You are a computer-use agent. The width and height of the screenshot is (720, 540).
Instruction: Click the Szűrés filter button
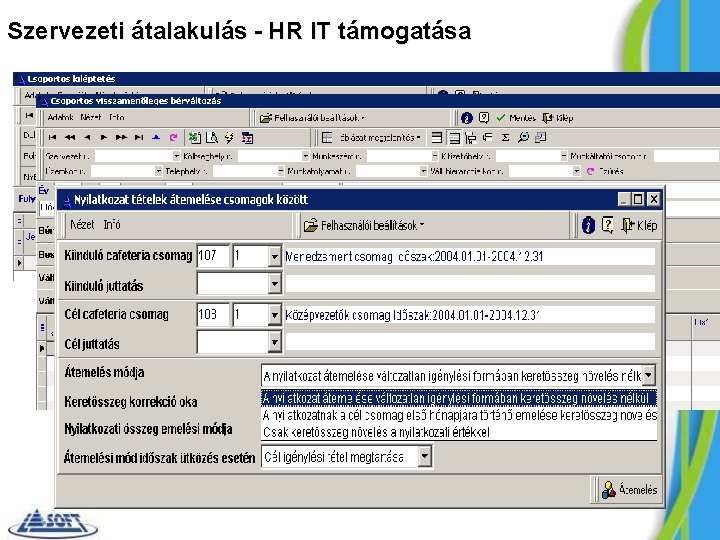click(605, 171)
